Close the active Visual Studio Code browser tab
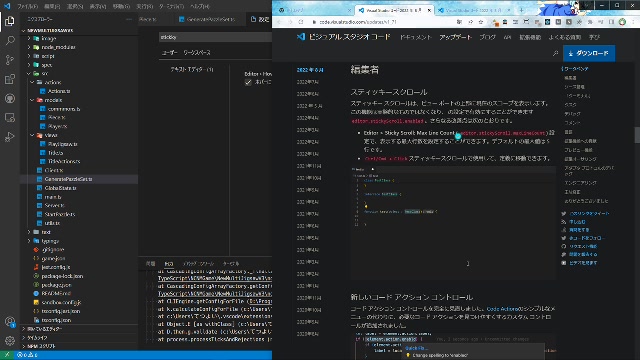The width and height of the screenshot is (640, 360). point(429,10)
